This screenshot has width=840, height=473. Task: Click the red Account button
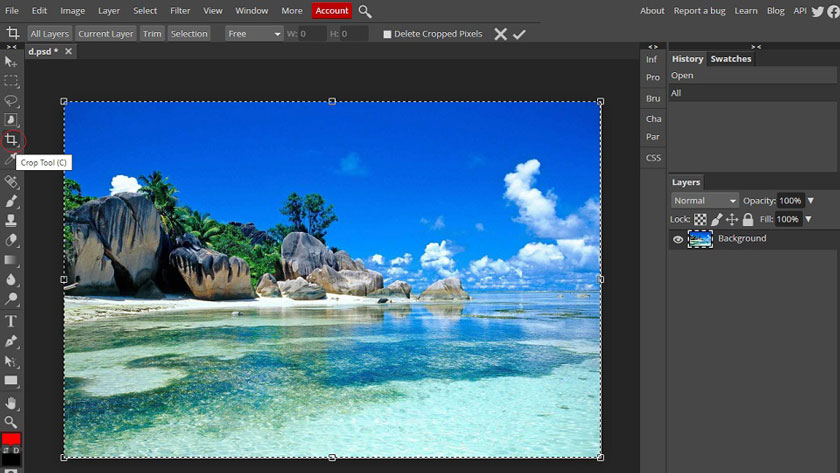[332, 11]
